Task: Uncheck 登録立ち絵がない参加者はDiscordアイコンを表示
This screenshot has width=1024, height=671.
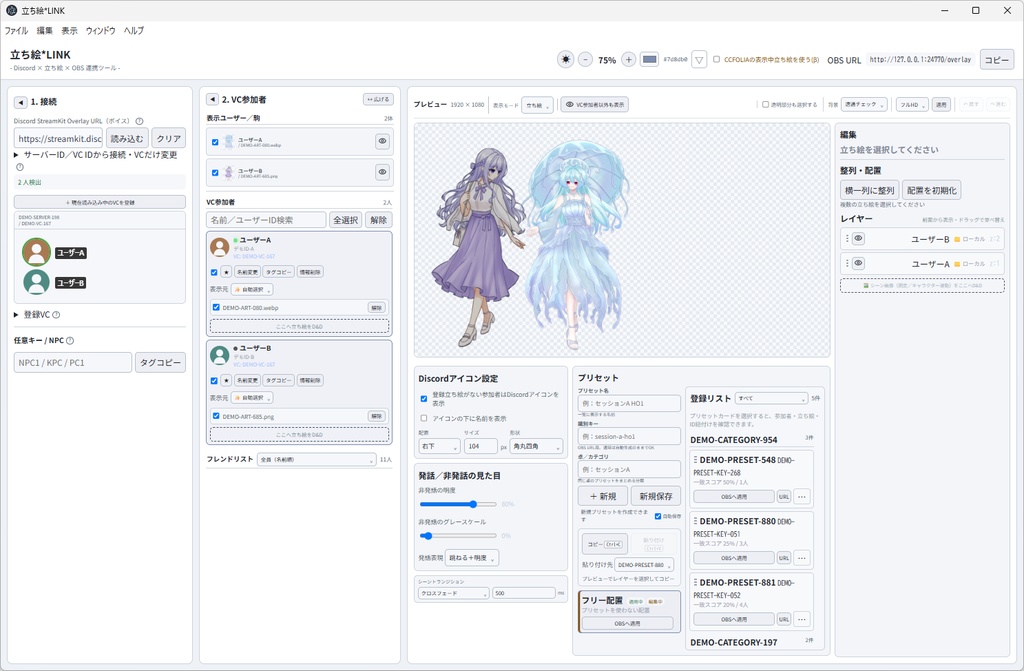Action: pos(424,399)
